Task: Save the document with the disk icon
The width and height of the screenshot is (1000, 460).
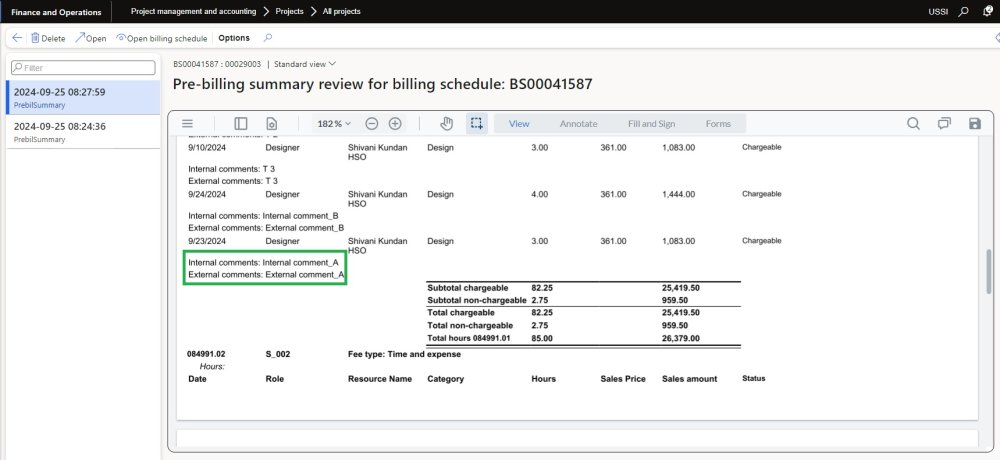Action: click(x=975, y=123)
